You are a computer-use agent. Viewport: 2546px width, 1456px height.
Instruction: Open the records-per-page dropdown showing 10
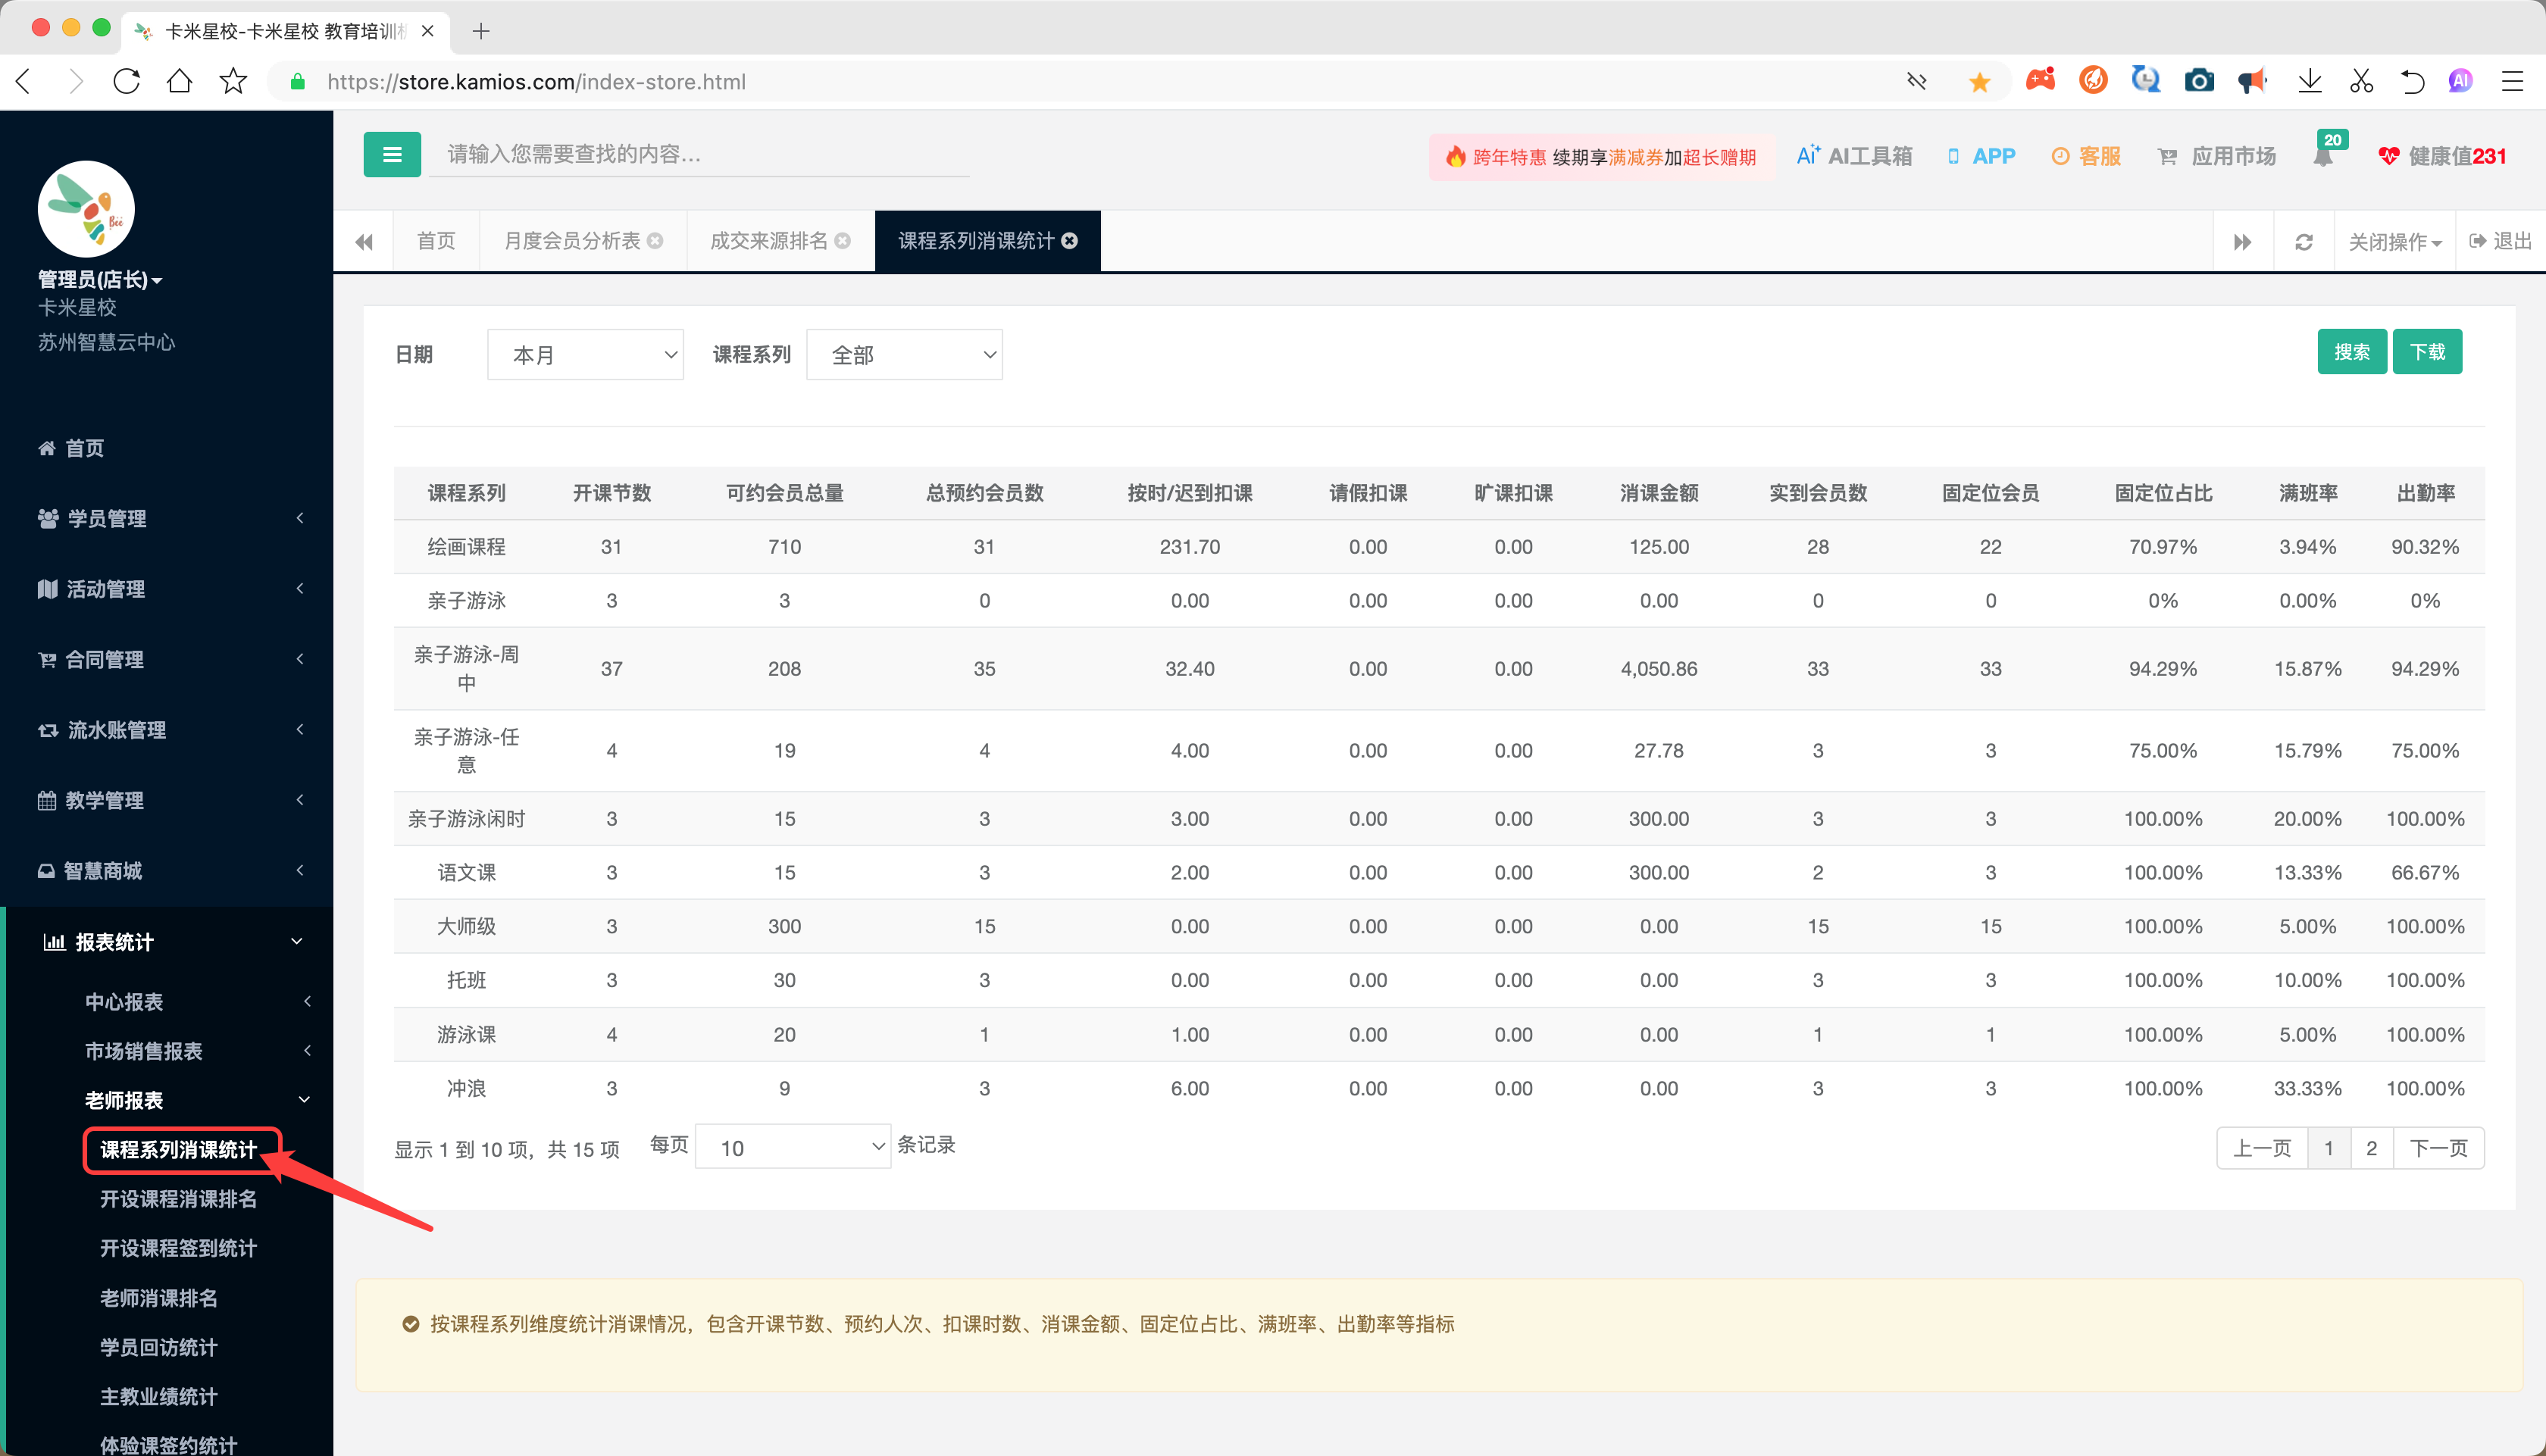[x=792, y=1147]
